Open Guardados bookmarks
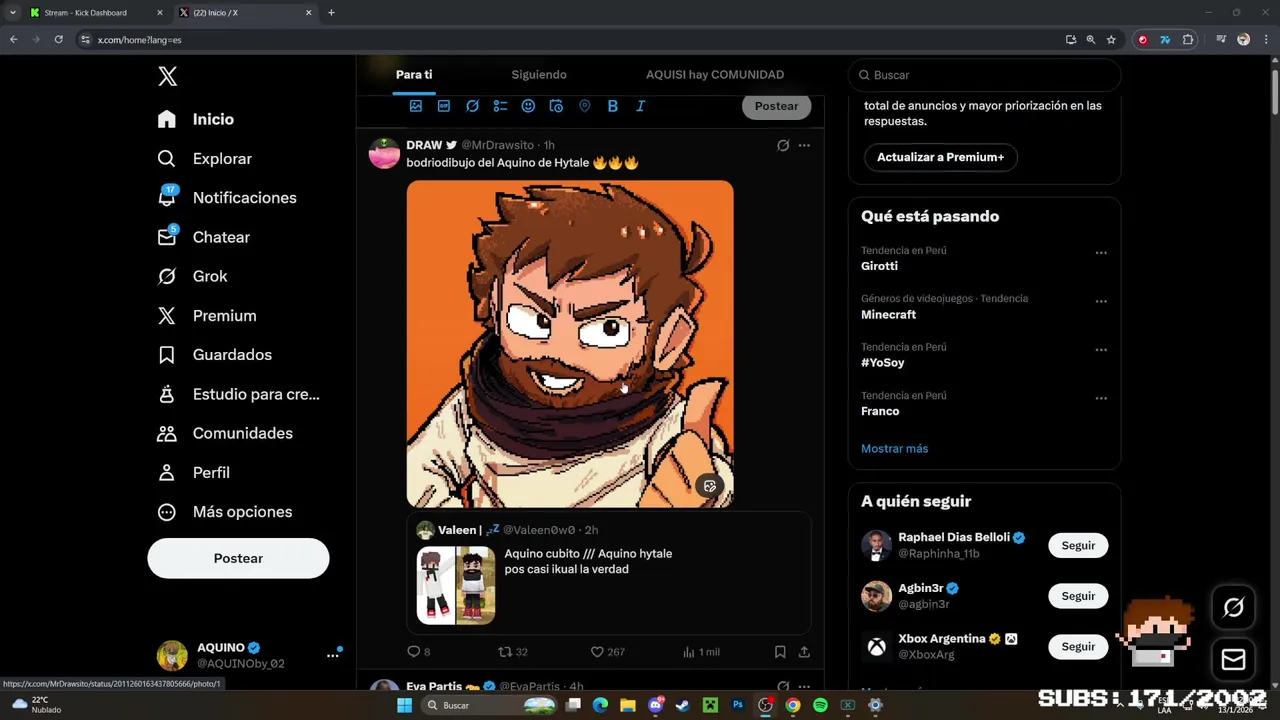Screen dimensions: 1280x720 tap(215, 354)
